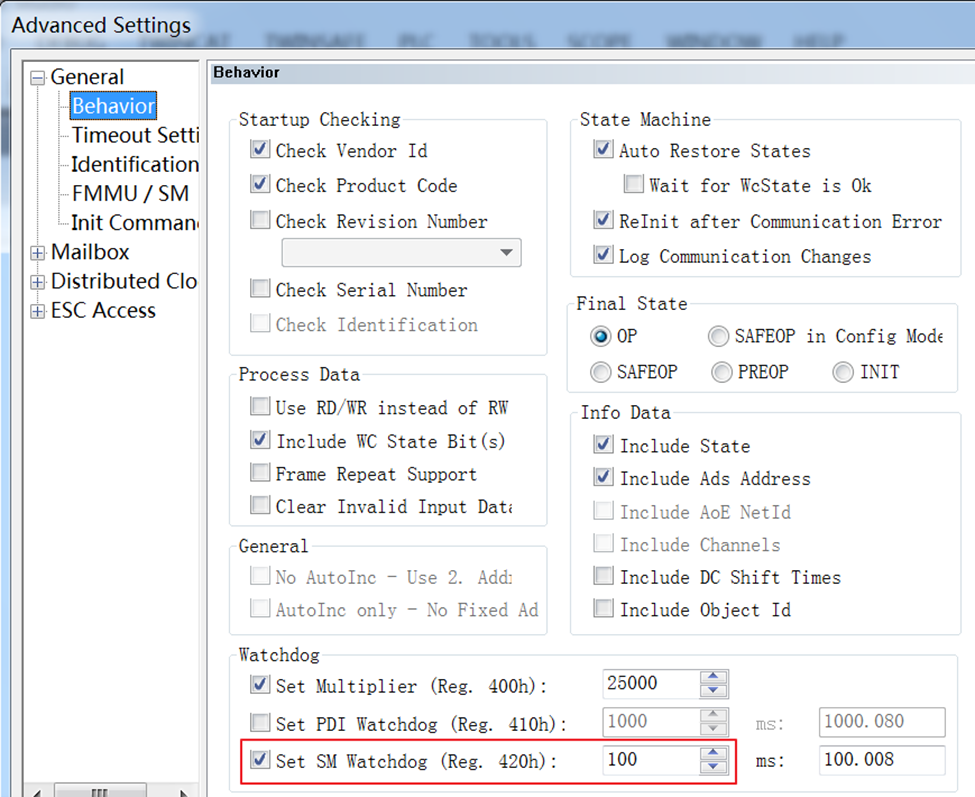Screen dimensions: 975x797
Task: Select INIT final state option
Action: (843, 372)
